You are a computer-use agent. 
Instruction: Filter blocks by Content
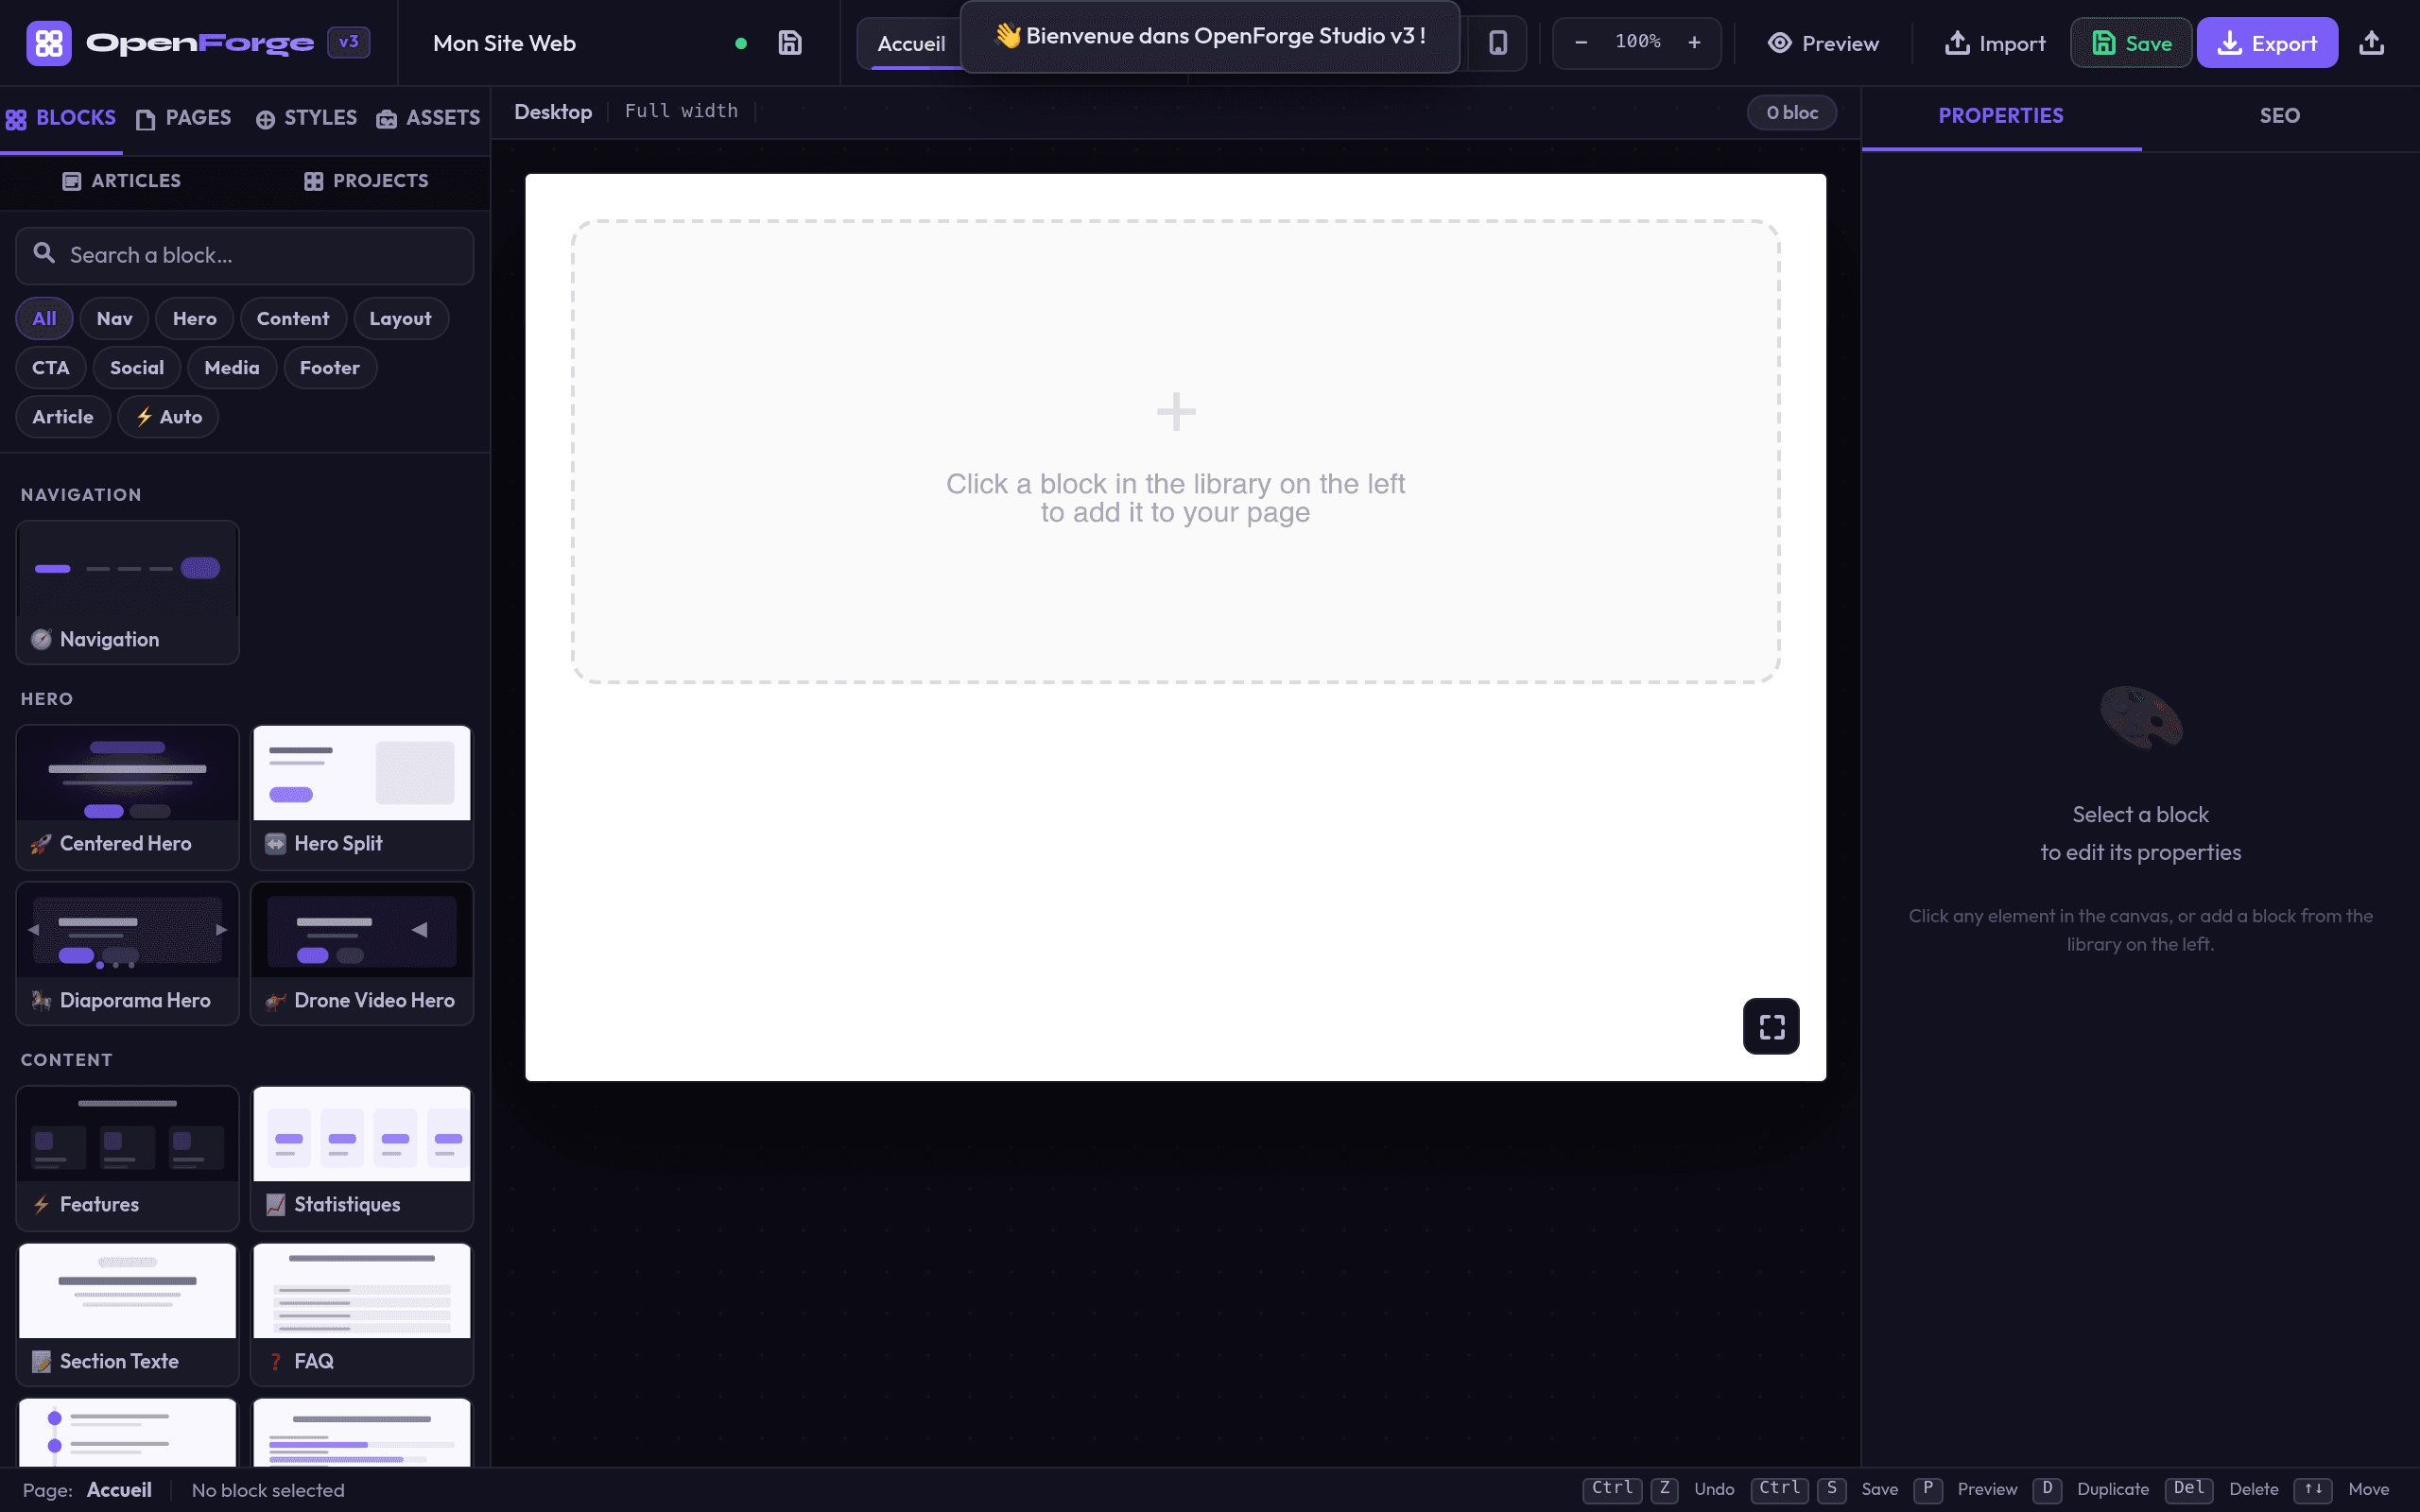(x=293, y=318)
